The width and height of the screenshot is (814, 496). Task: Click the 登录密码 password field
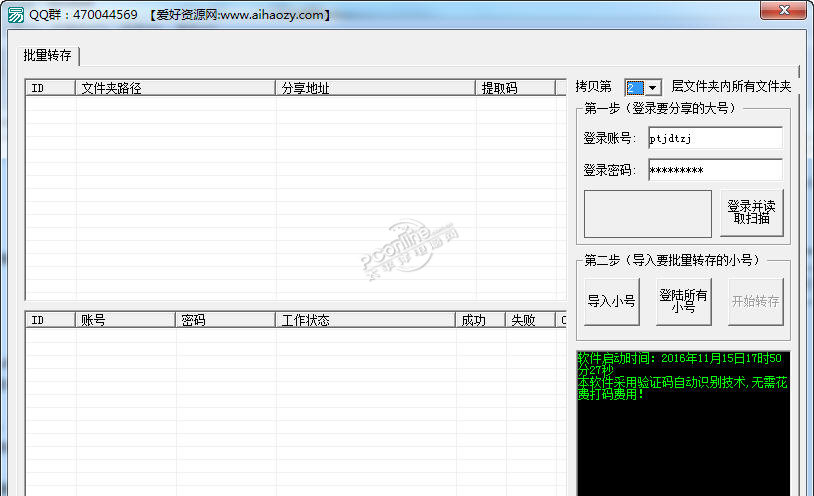tap(715, 170)
